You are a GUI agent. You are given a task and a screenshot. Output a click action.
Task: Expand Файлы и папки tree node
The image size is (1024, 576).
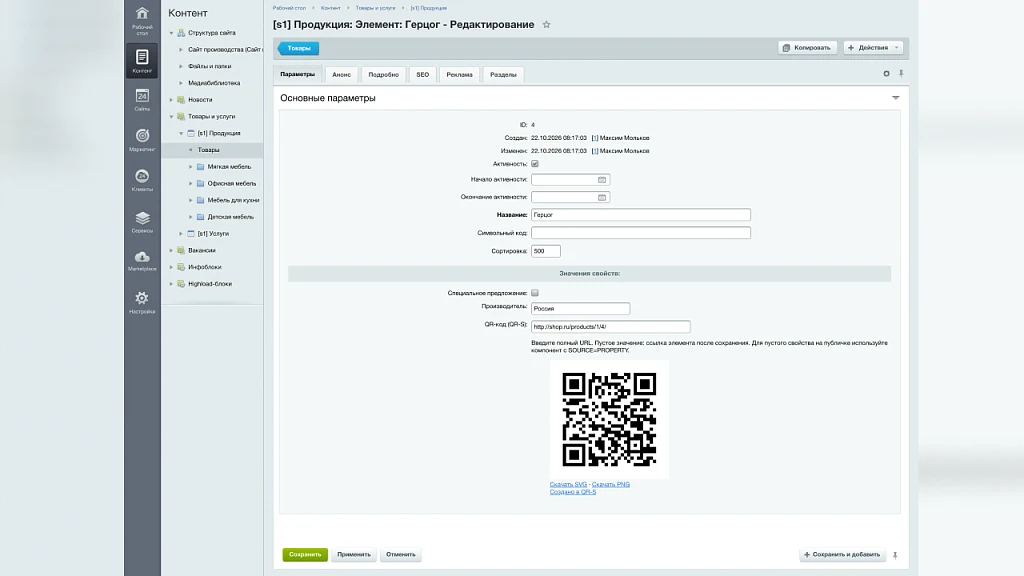[181, 66]
